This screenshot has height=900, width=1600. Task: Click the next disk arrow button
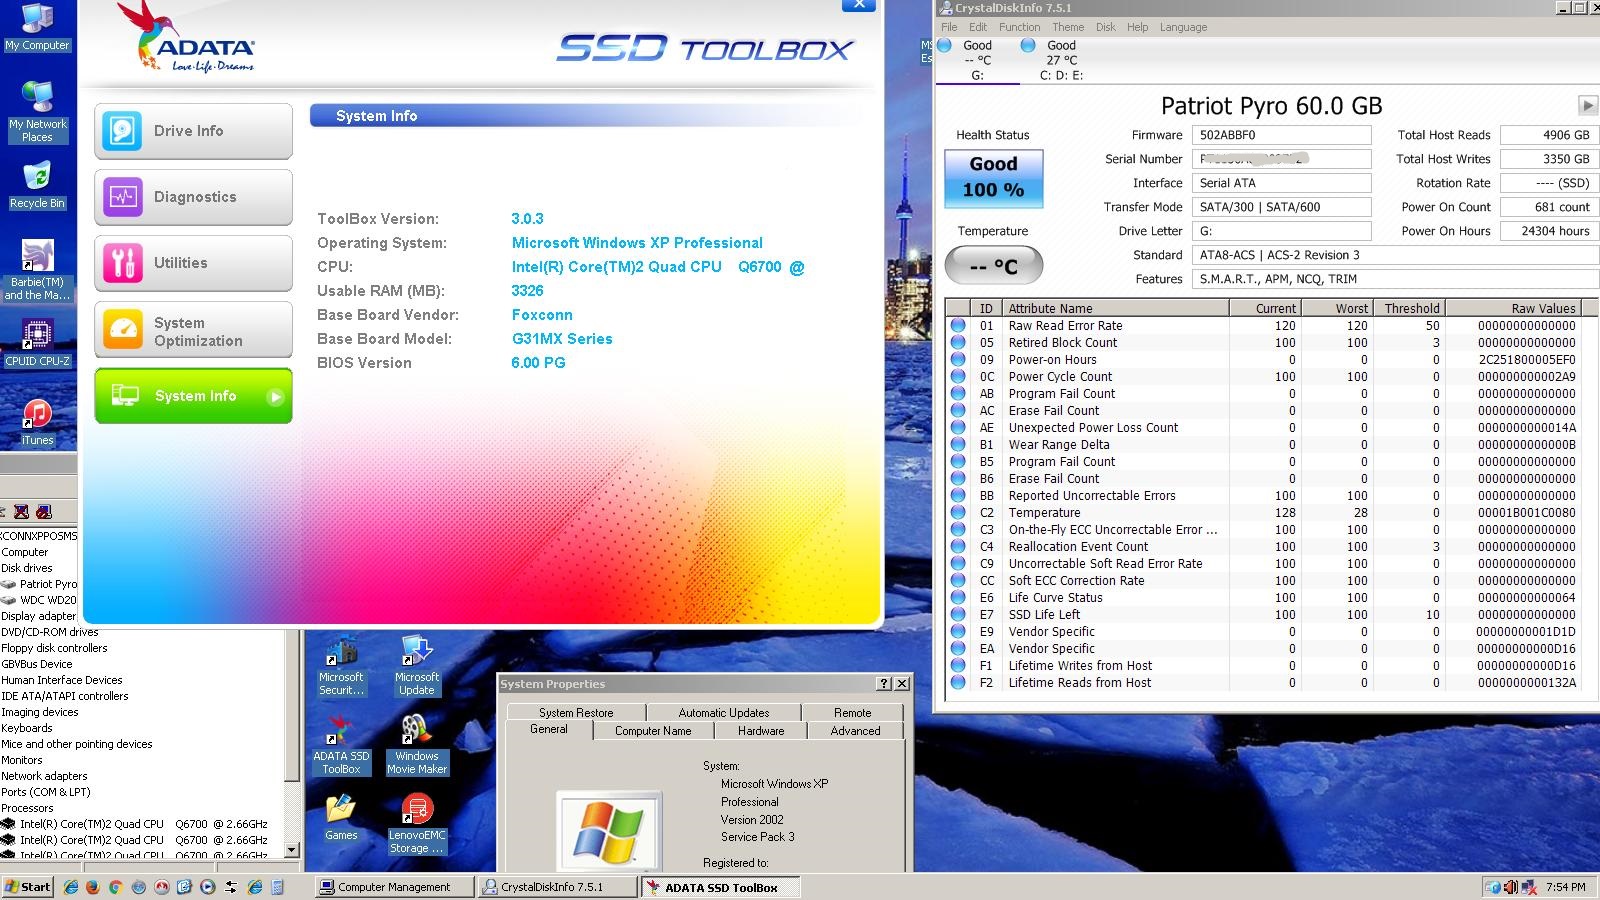(1587, 105)
